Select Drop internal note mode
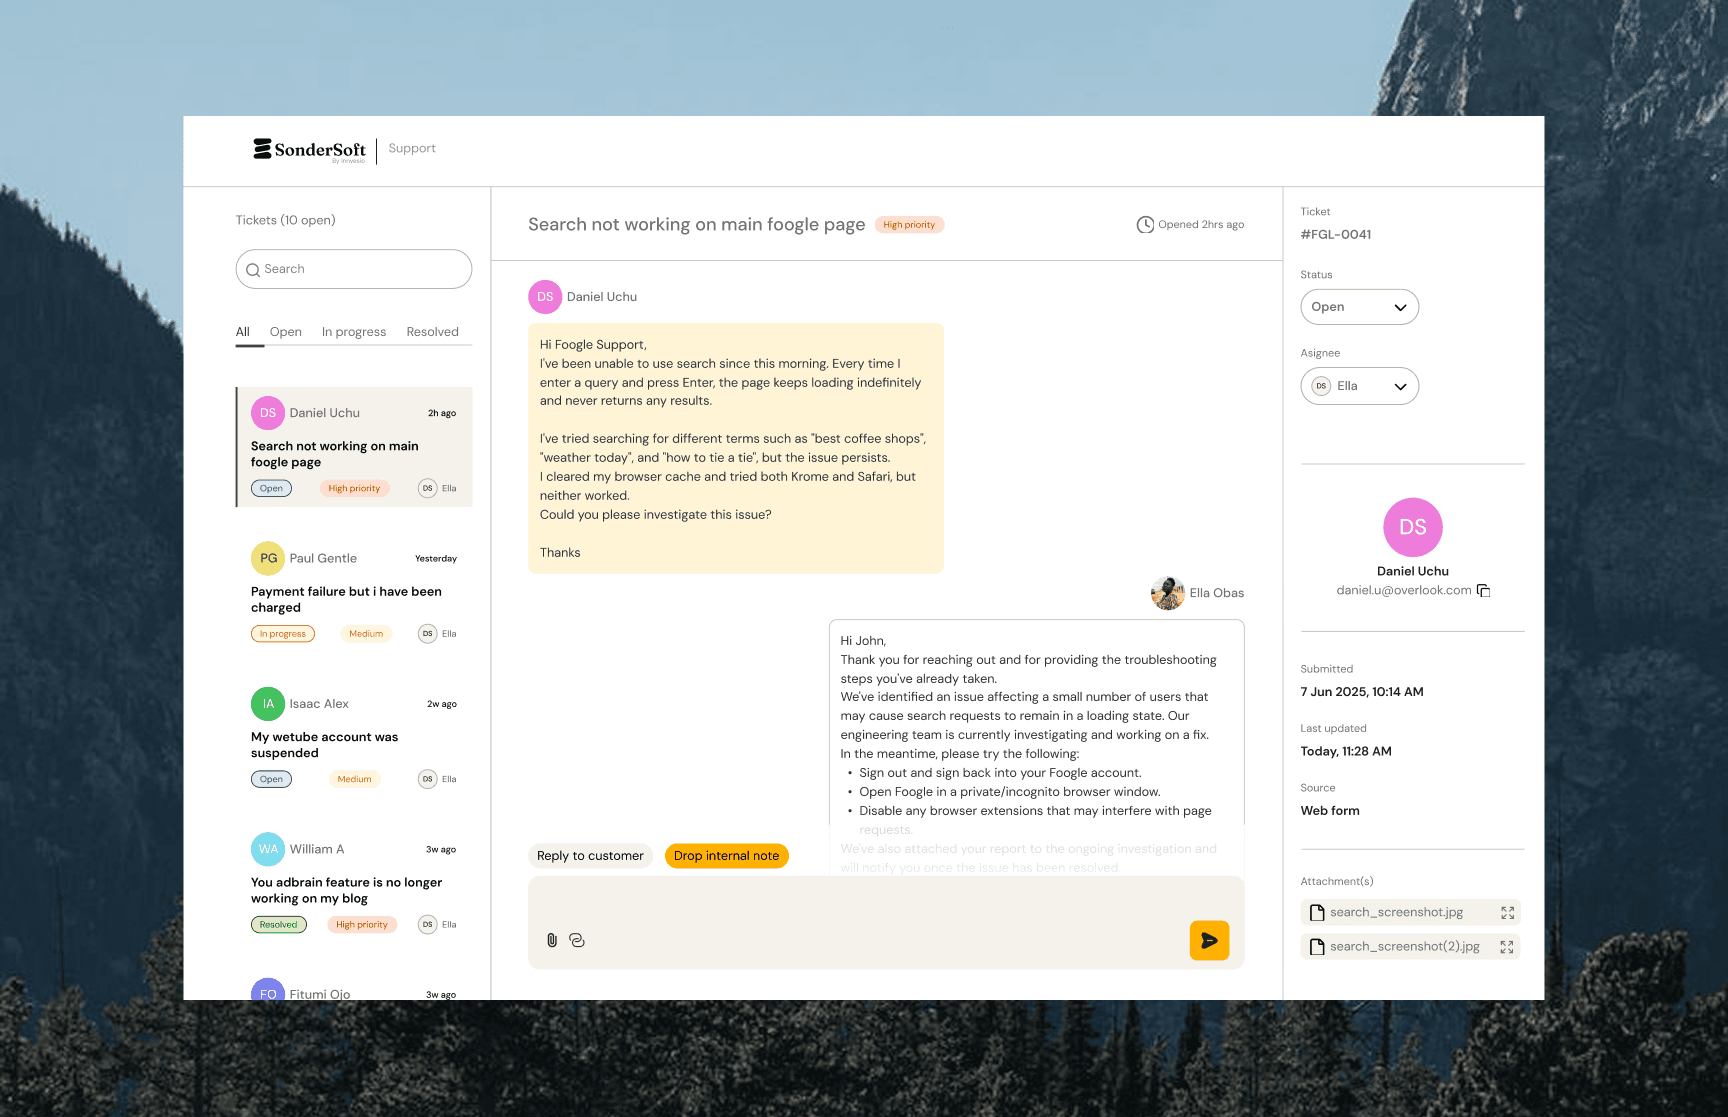The width and height of the screenshot is (1728, 1117). click(x=727, y=856)
